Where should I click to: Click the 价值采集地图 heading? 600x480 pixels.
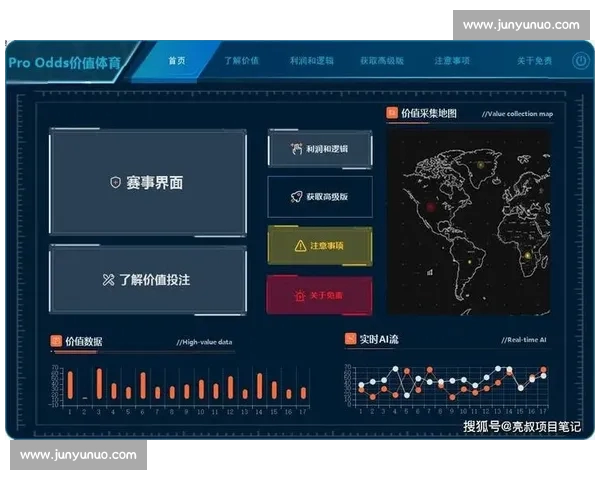click(429, 113)
